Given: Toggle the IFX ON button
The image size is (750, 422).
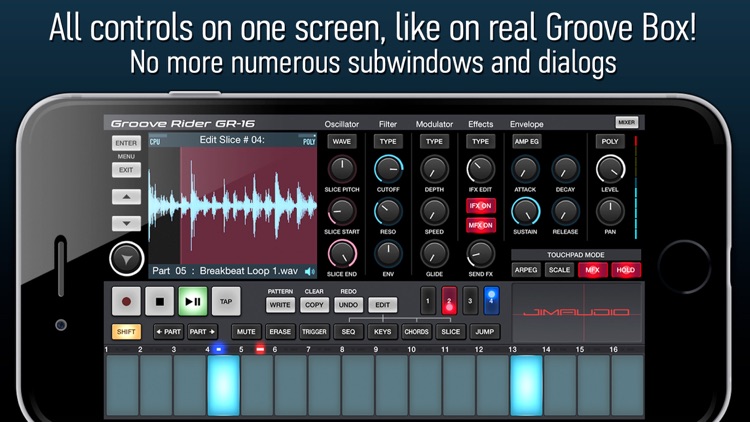Looking at the screenshot, I should 481,206.
